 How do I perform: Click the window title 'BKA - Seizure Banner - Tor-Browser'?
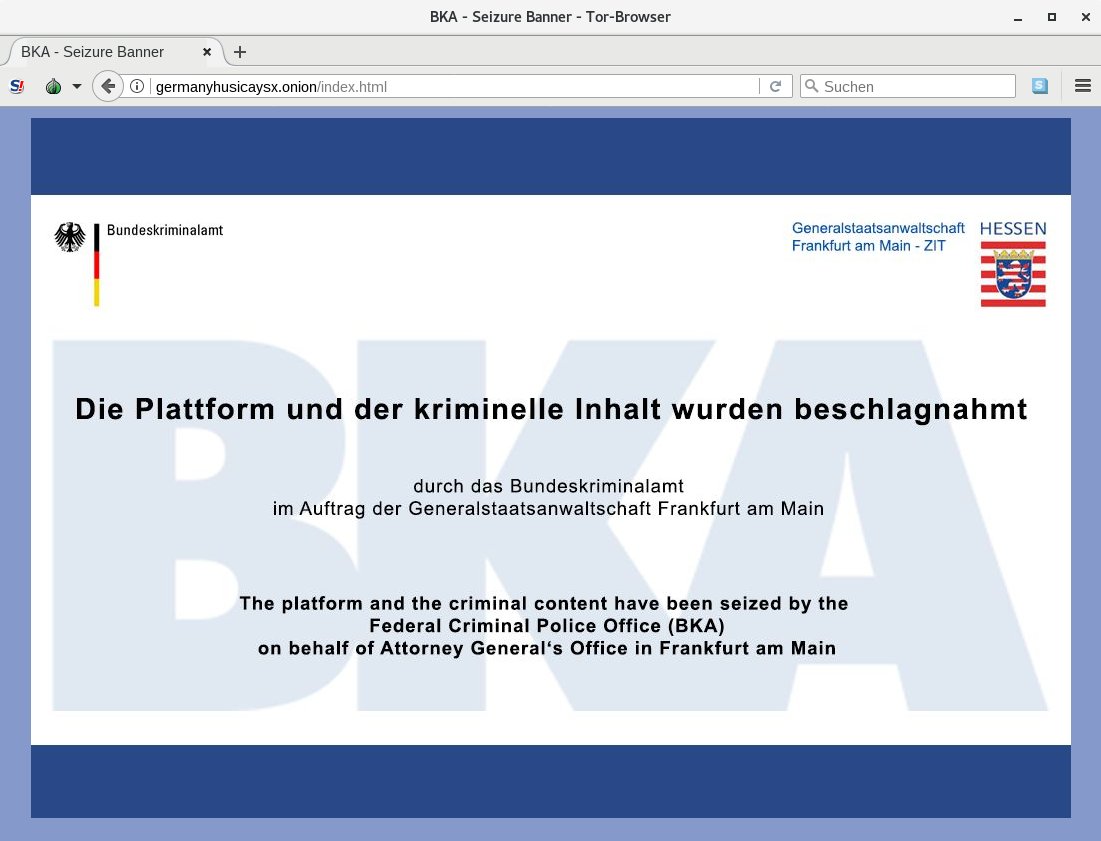pyautogui.click(x=550, y=17)
